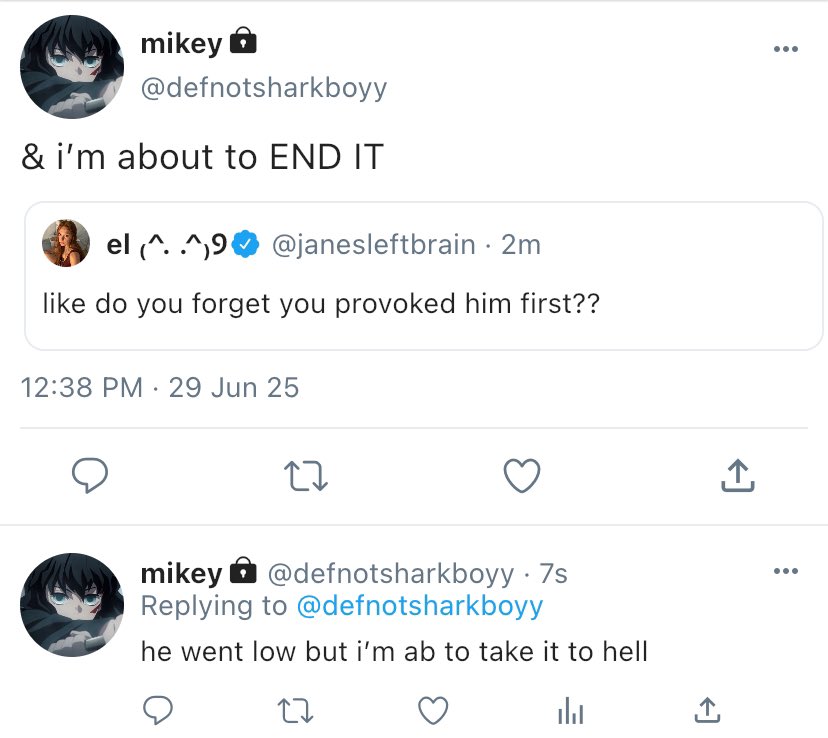828x738 pixels.
Task: Open mikey's avatar on the reply tweet
Action: [72, 606]
